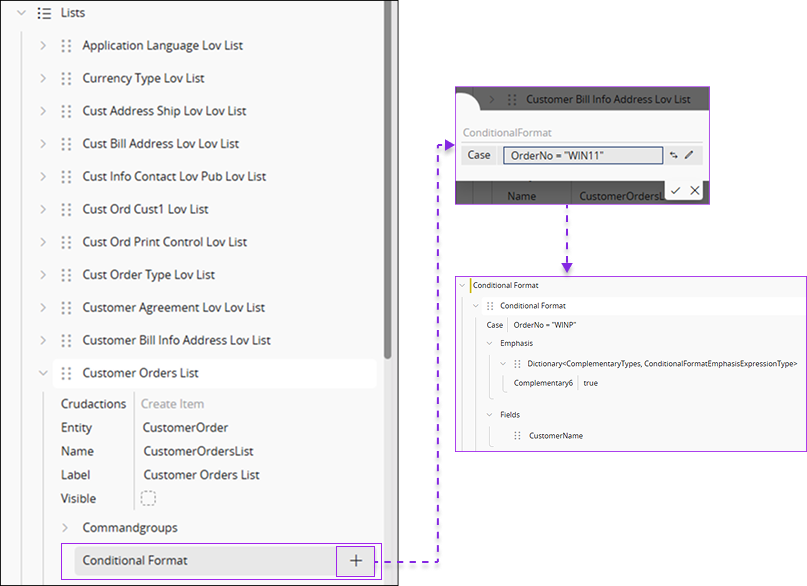Click the drag handle beside Application Language Lov List
The image size is (807, 586).
[x=65, y=45]
